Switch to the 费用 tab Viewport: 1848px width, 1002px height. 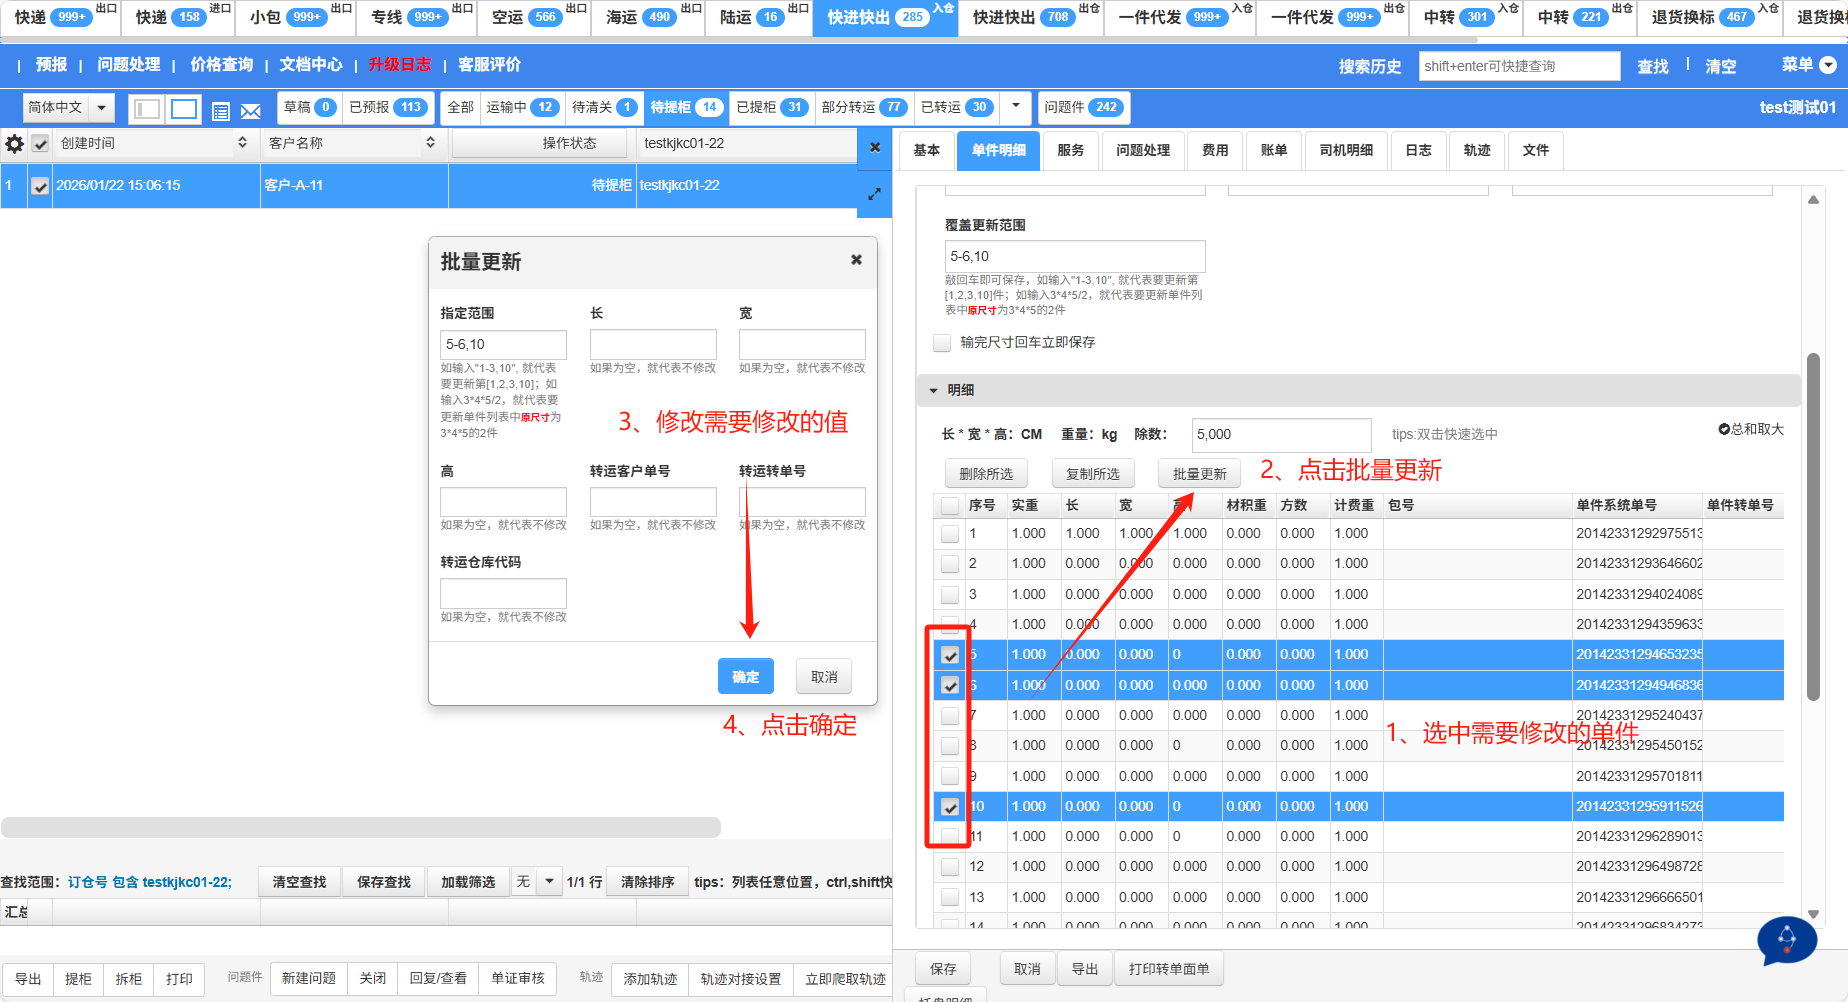(x=1215, y=150)
